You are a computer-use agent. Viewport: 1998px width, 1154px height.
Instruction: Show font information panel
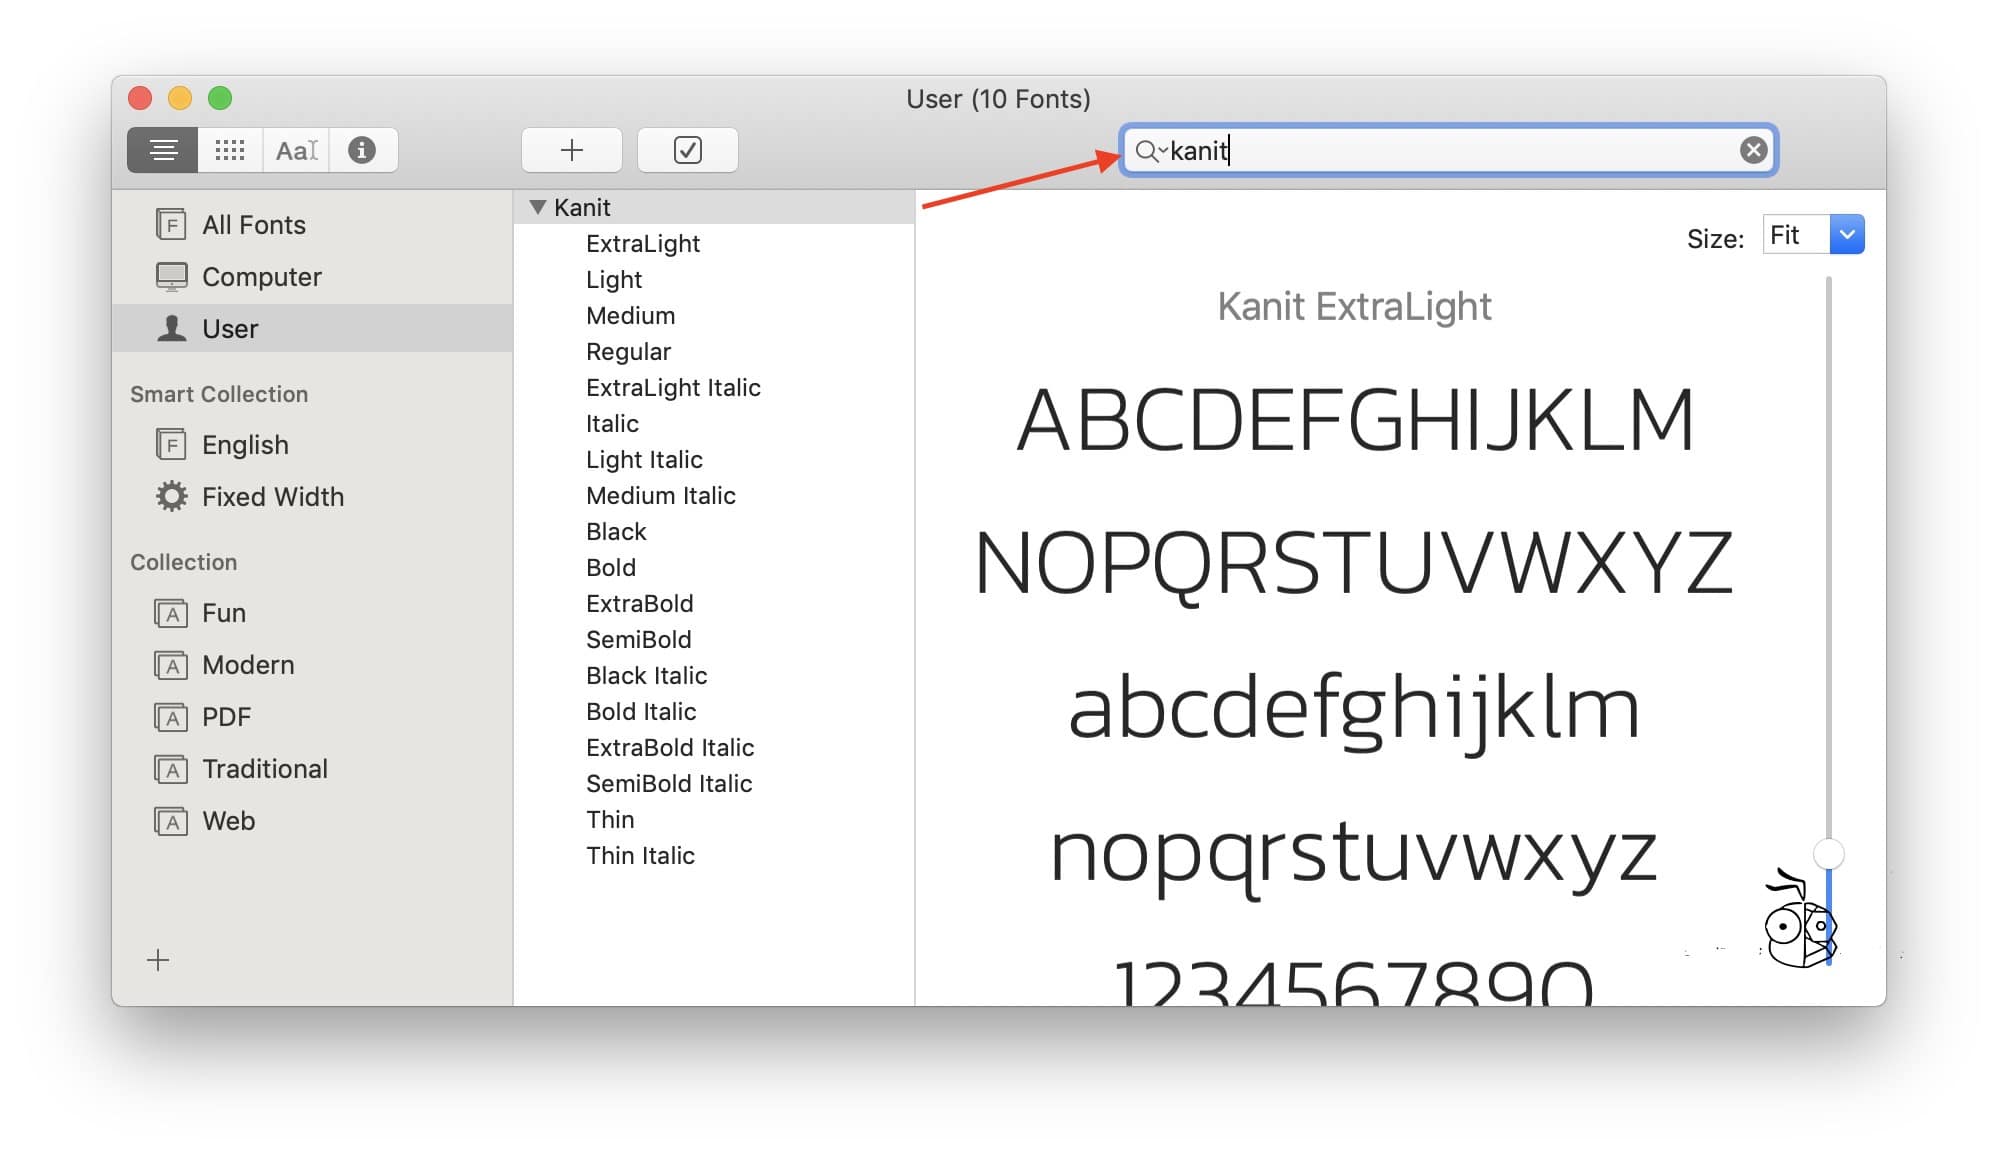coord(362,150)
